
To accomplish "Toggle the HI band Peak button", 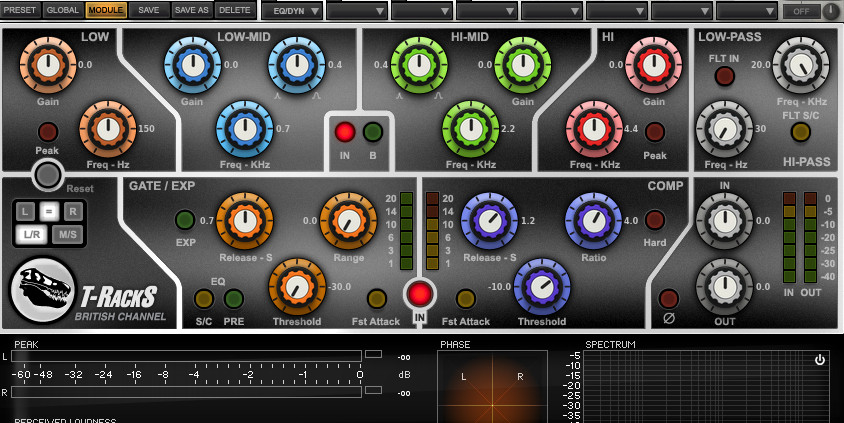I will (x=655, y=132).
